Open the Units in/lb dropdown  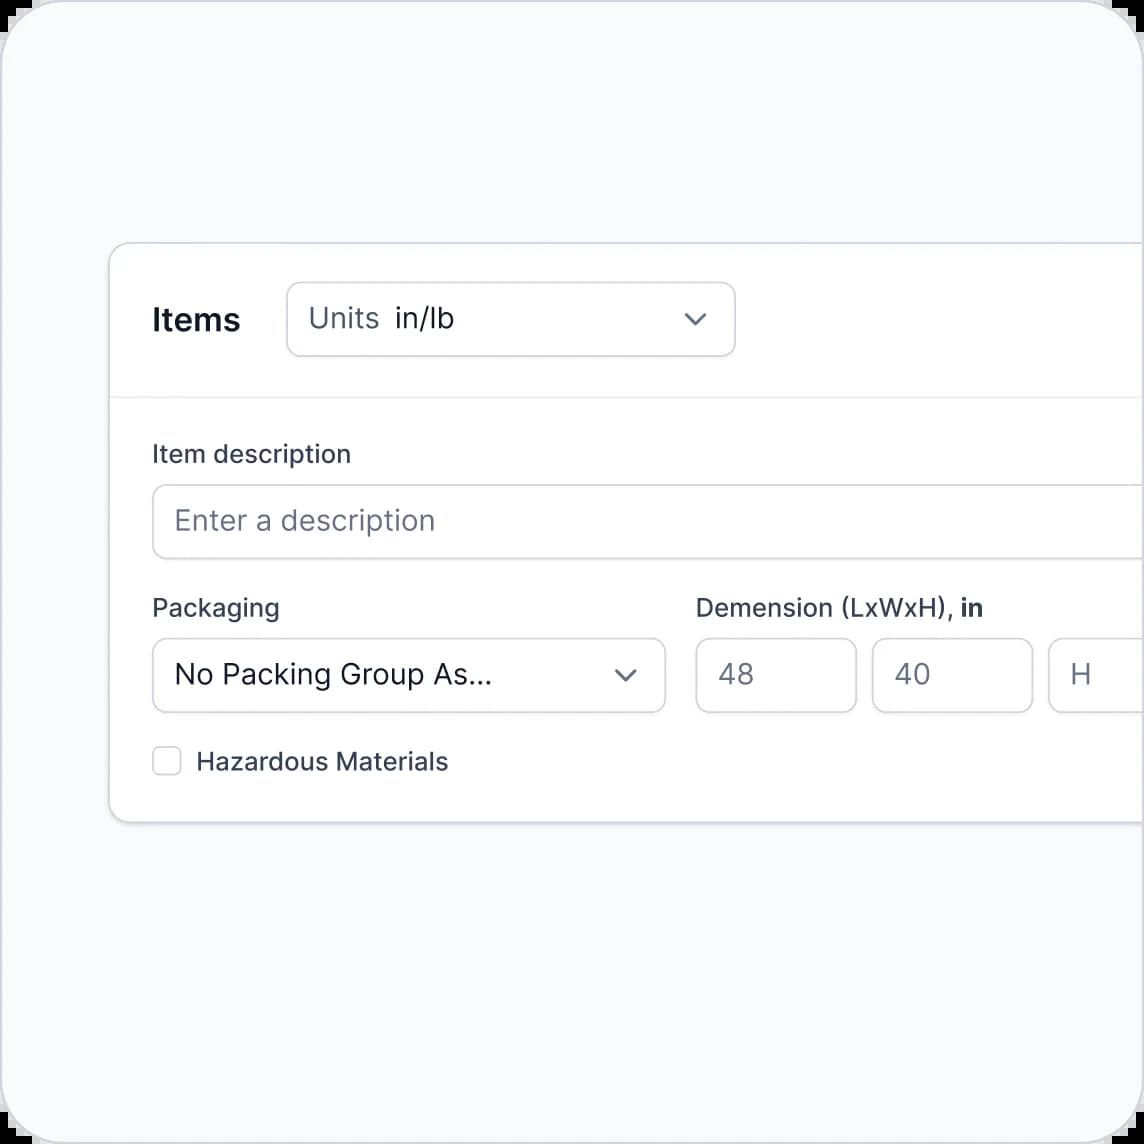pos(510,319)
